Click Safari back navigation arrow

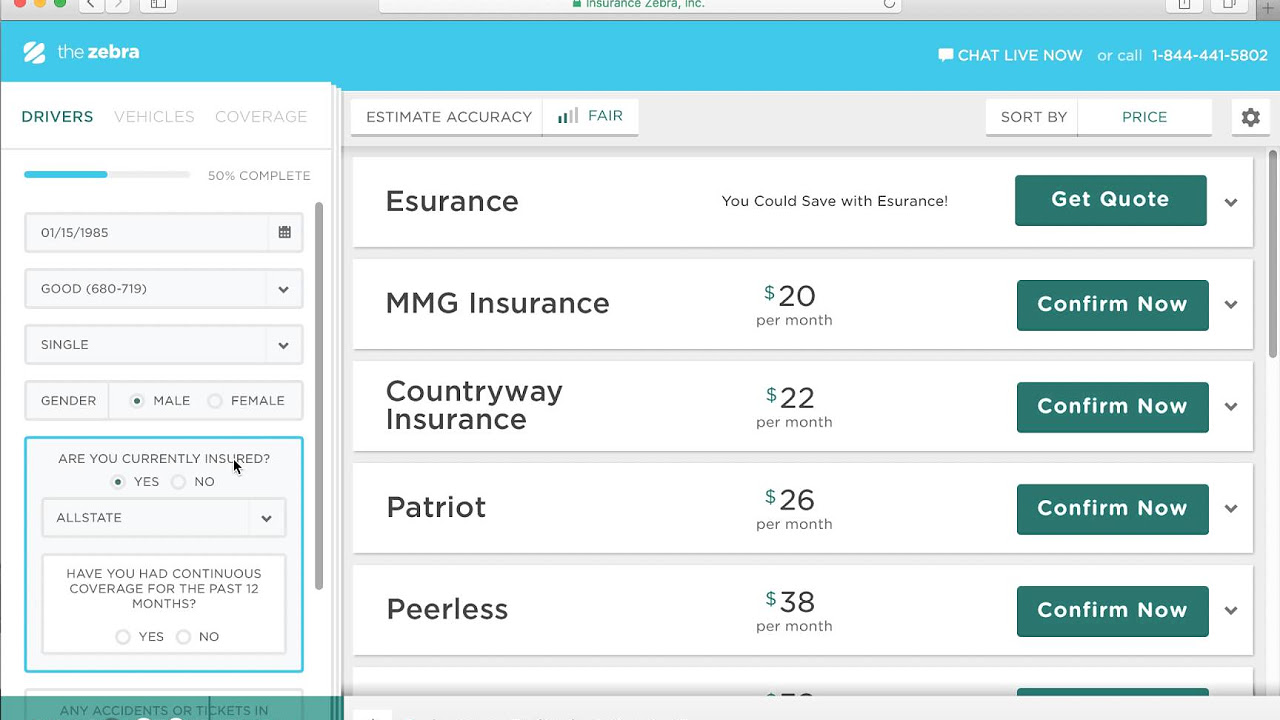[90, 4]
